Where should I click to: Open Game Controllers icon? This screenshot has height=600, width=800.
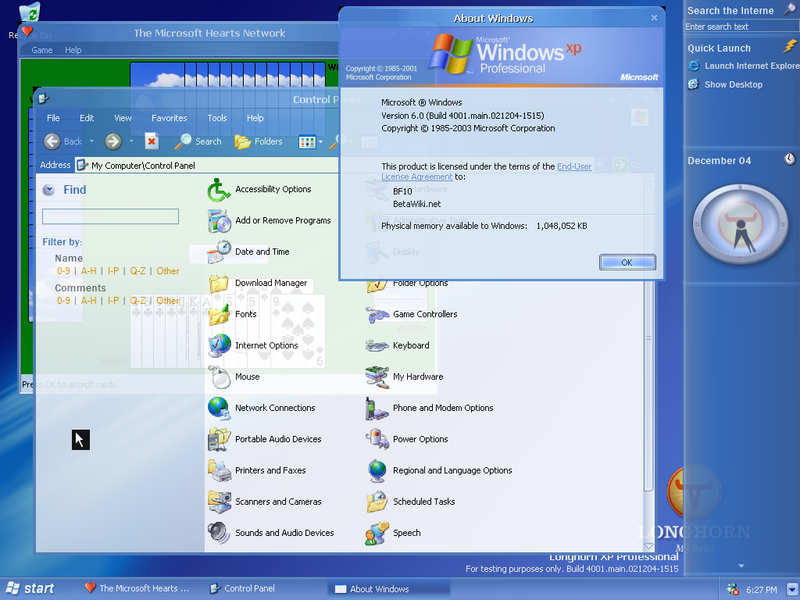click(377, 314)
